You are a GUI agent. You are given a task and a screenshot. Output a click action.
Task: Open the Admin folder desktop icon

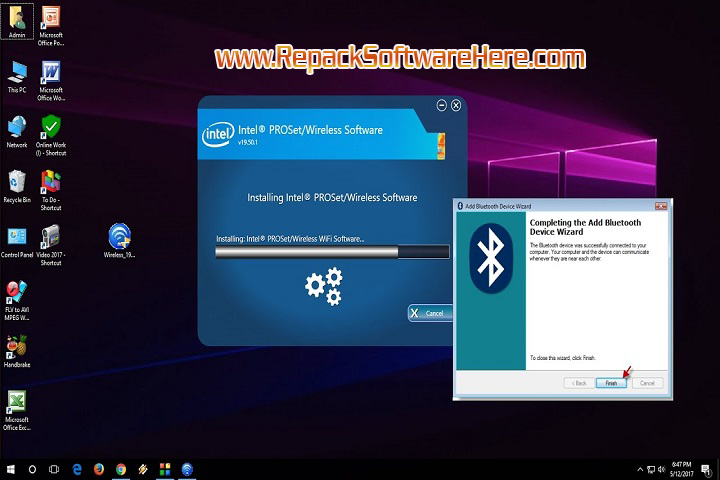[x=17, y=21]
